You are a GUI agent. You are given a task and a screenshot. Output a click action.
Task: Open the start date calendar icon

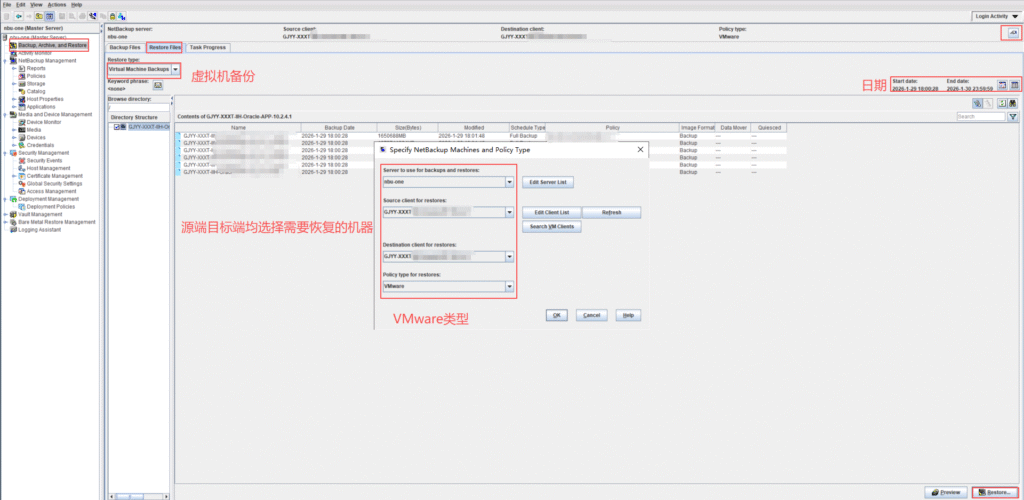(x=1002, y=85)
